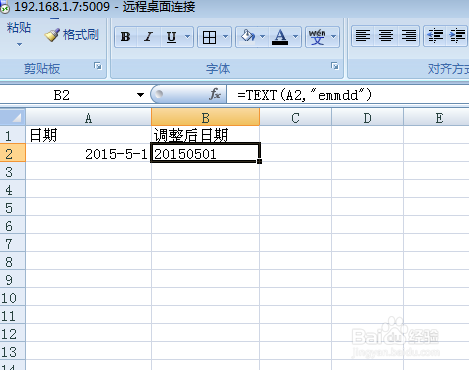469x370 pixels.
Task: Expand the borders dropdown arrow
Action: [226, 37]
